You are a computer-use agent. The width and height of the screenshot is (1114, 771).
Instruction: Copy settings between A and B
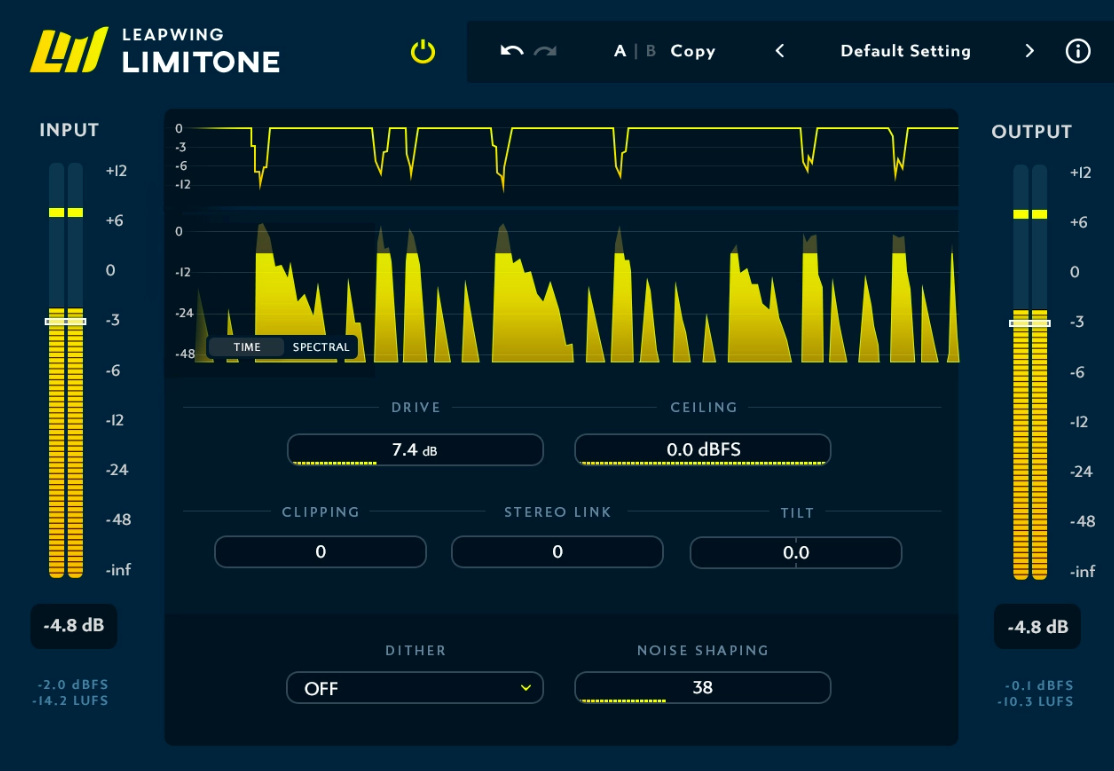(693, 52)
